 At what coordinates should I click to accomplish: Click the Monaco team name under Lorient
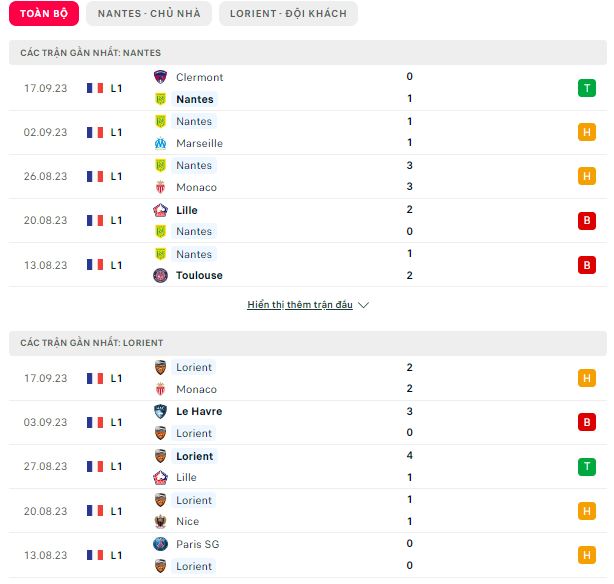point(196,389)
